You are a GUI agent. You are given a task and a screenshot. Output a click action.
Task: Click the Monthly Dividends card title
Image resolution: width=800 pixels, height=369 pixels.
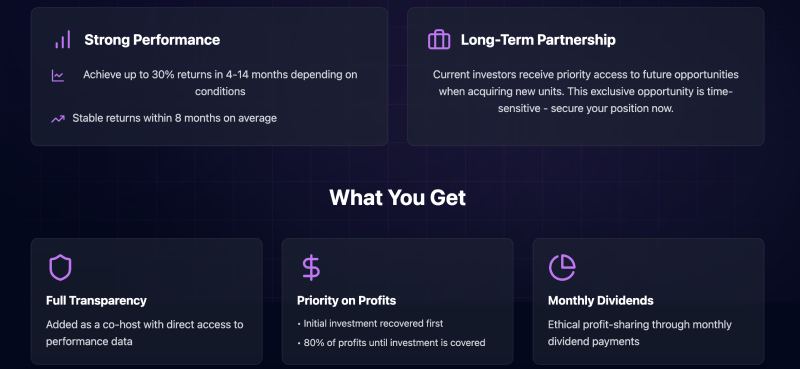[601, 301]
